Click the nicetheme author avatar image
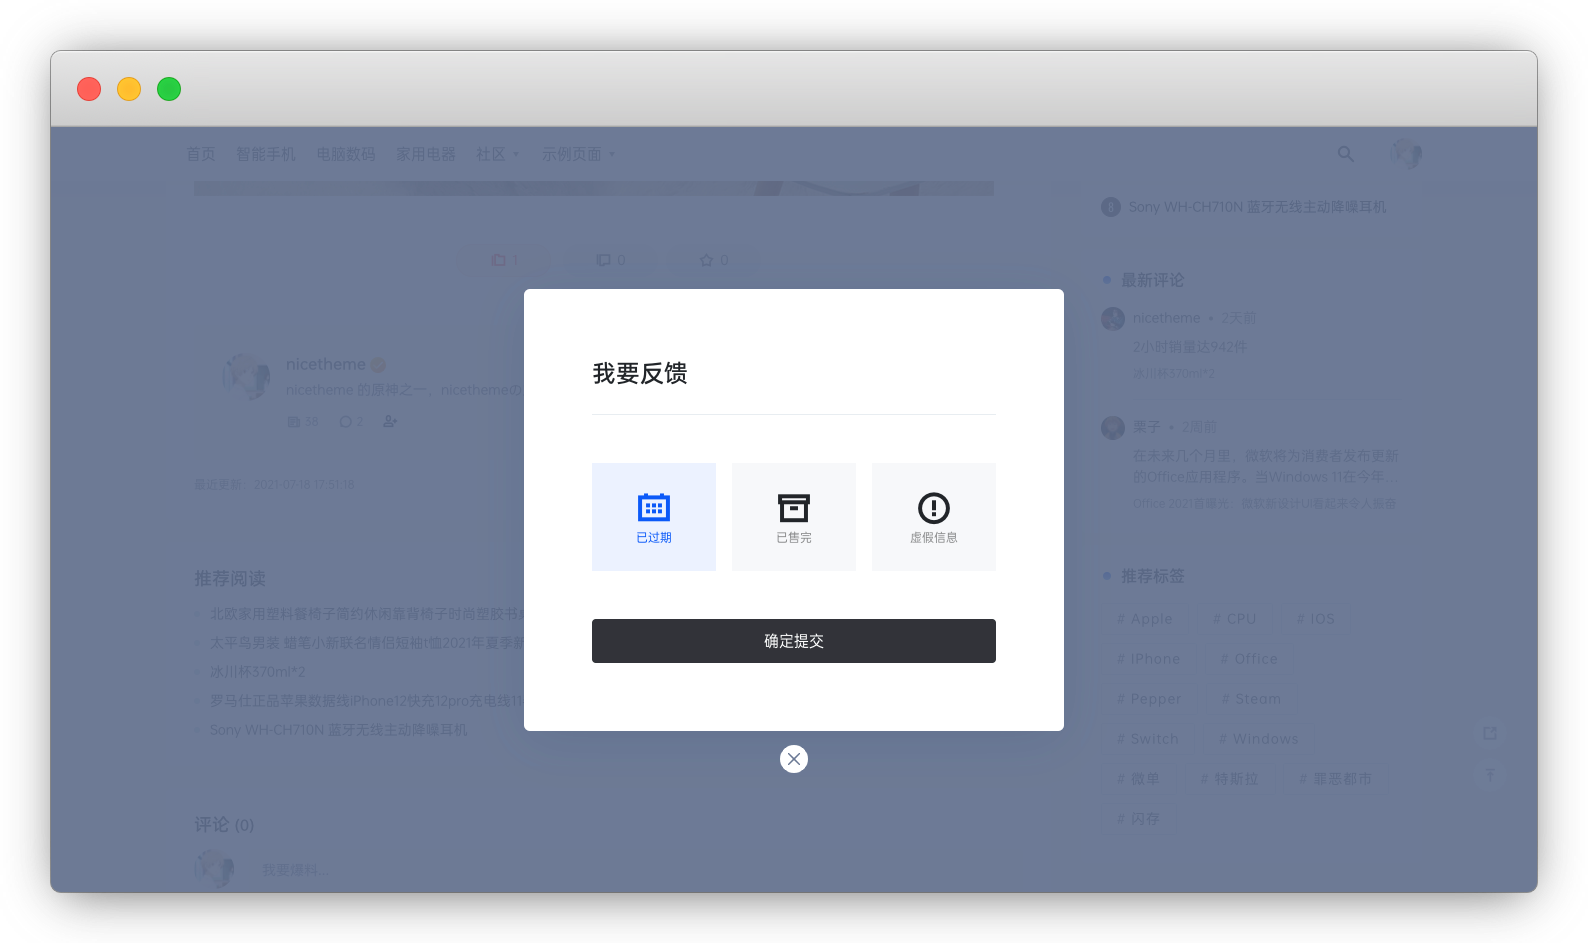The width and height of the screenshot is (1588, 943). pyautogui.click(x=246, y=376)
